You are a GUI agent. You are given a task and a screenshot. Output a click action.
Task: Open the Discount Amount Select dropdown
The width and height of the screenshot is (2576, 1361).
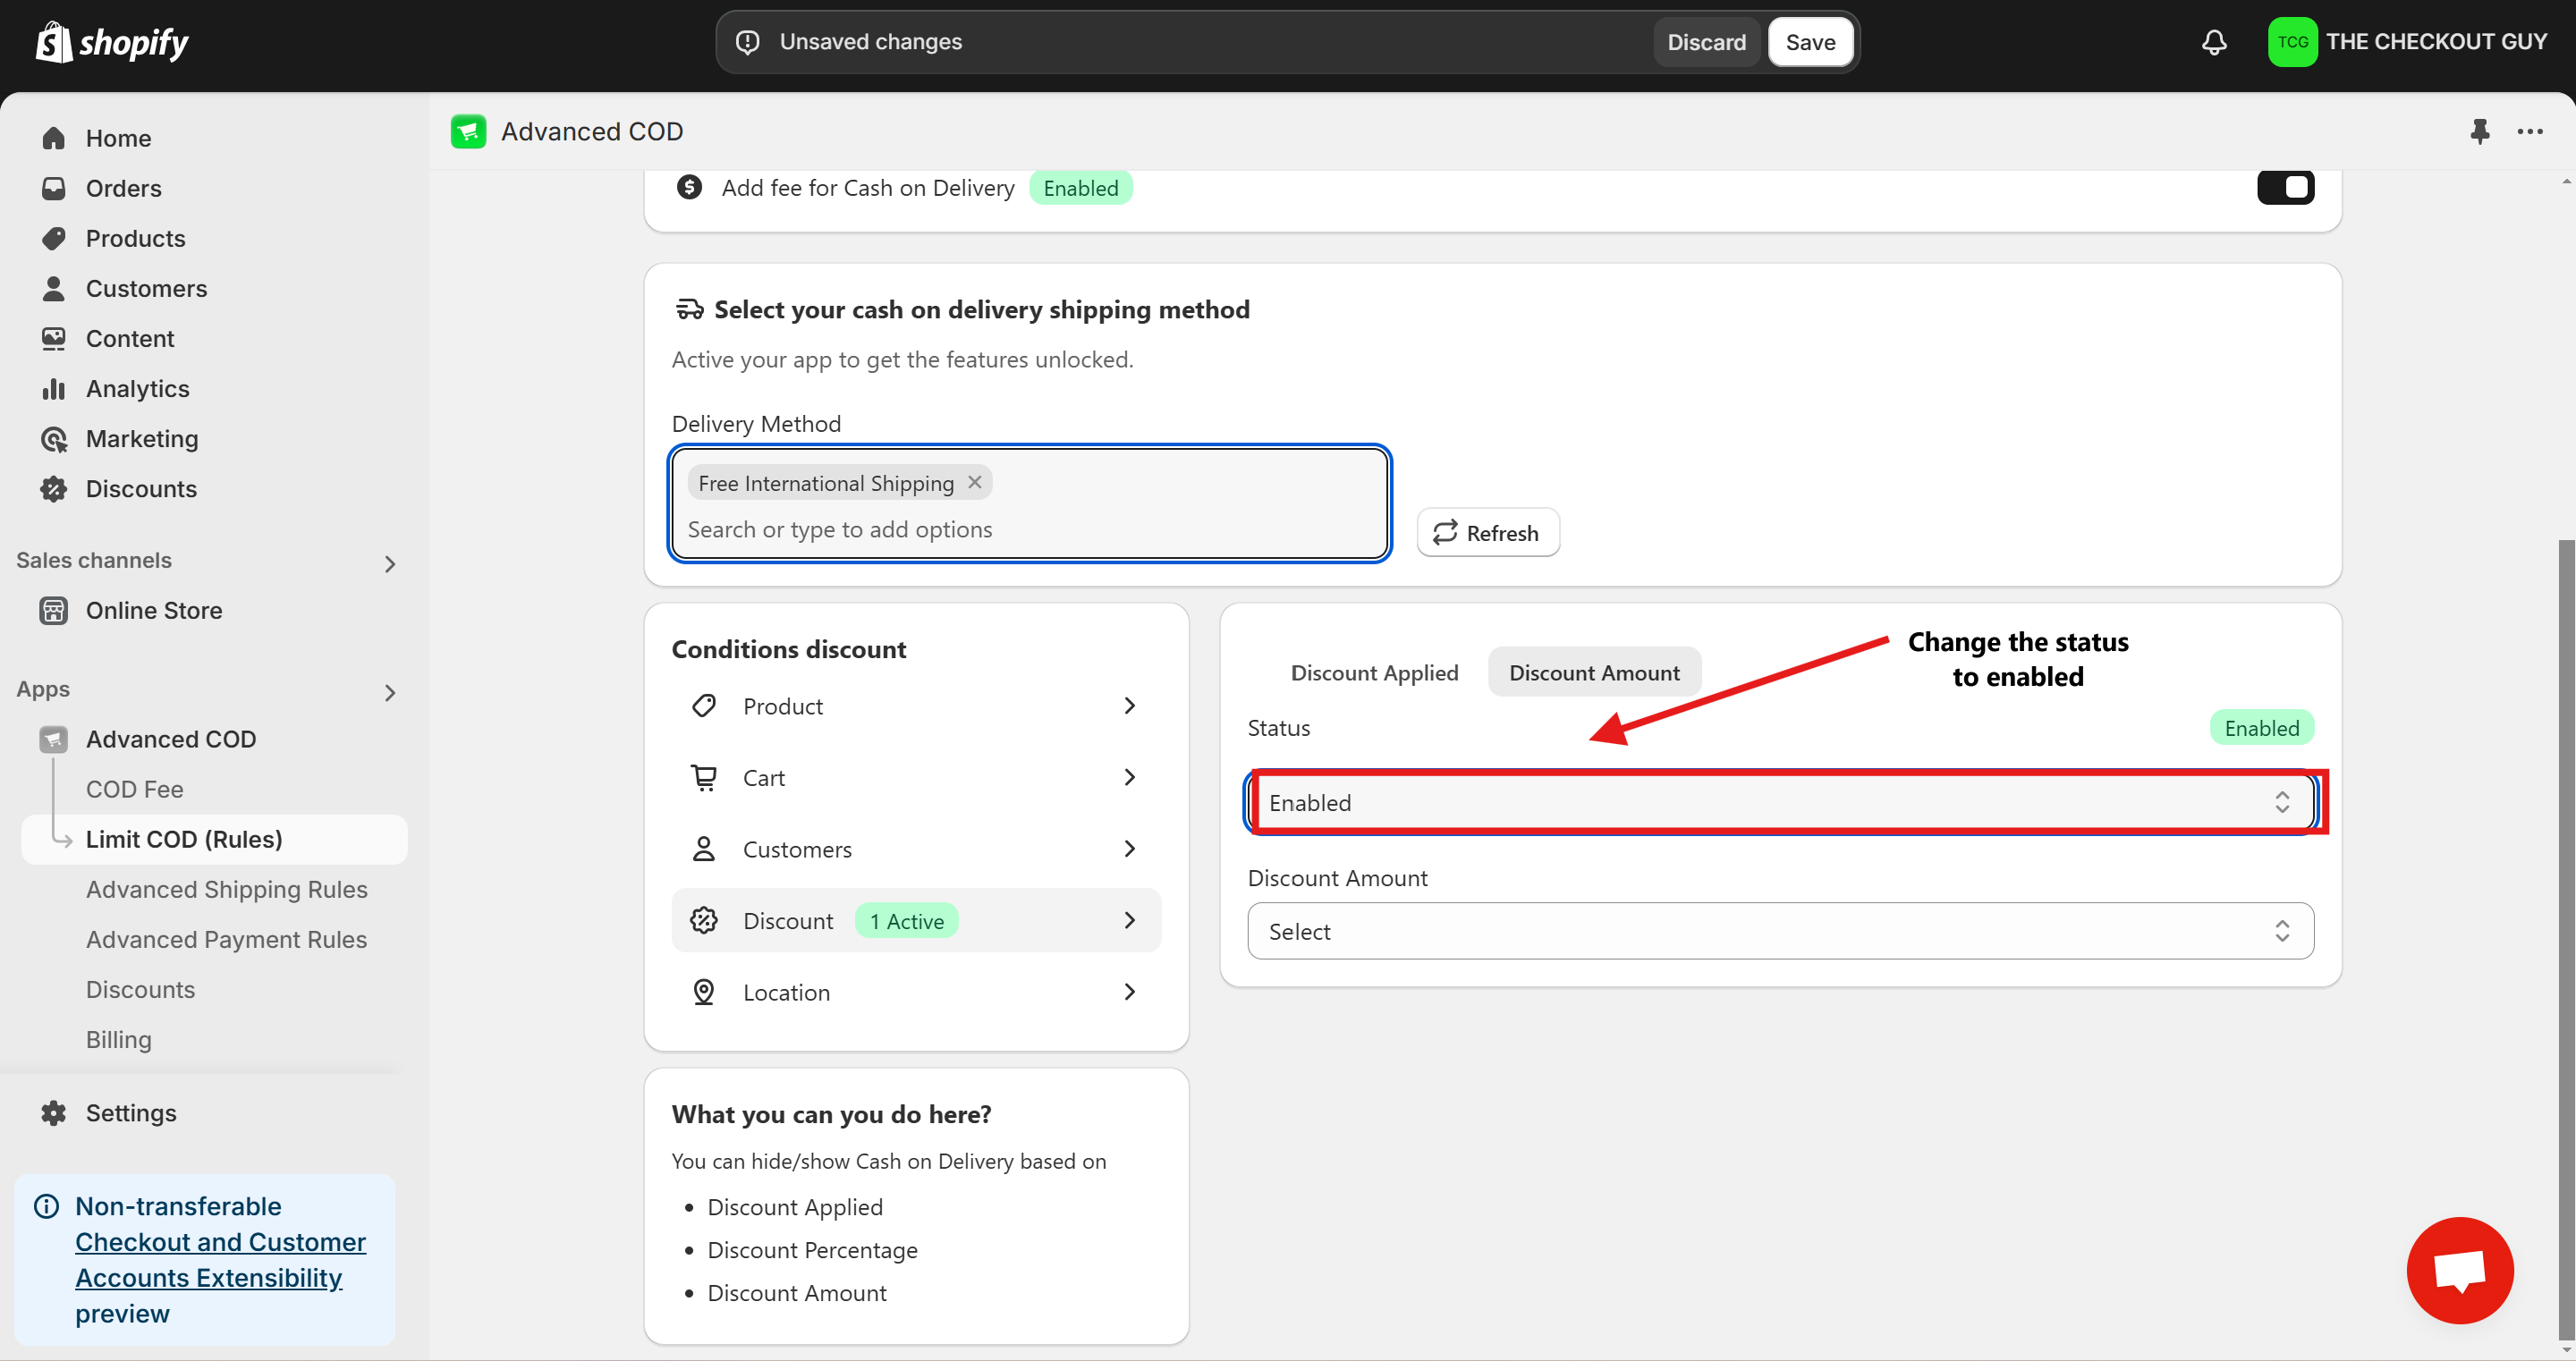(1780, 931)
